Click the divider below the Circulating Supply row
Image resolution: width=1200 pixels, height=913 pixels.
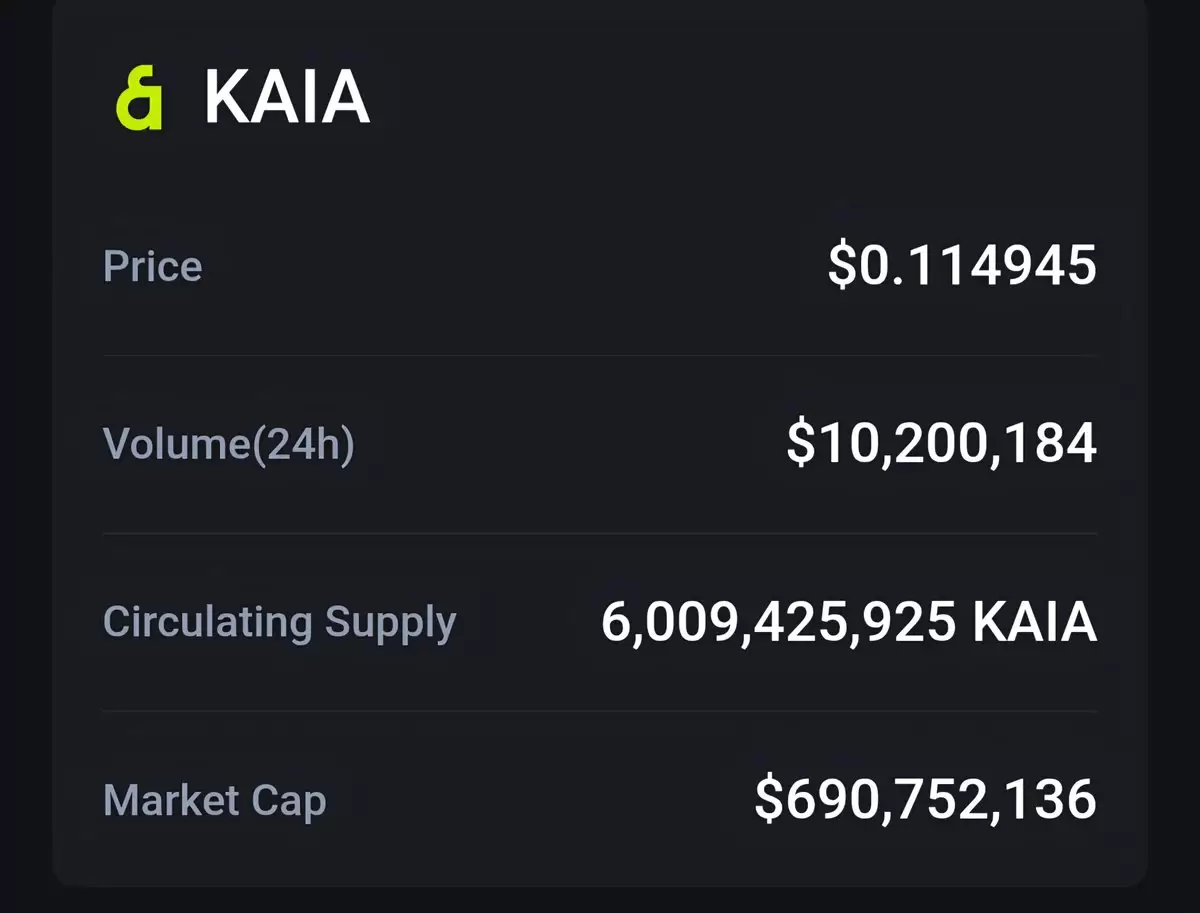click(x=600, y=711)
